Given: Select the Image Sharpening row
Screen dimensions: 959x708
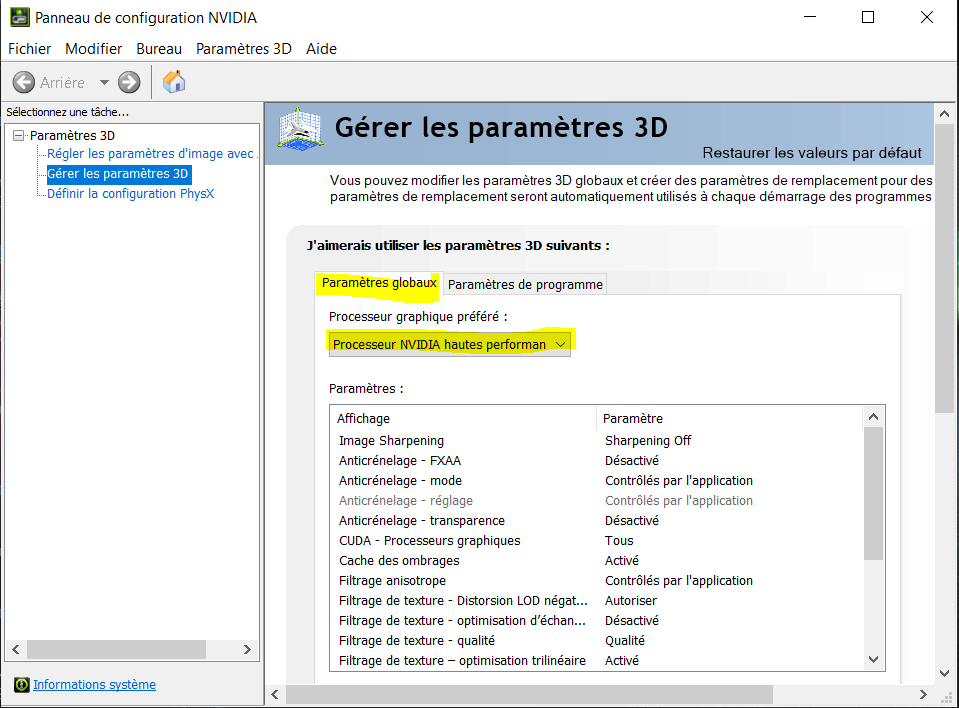Looking at the screenshot, I should tap(598, 441).
